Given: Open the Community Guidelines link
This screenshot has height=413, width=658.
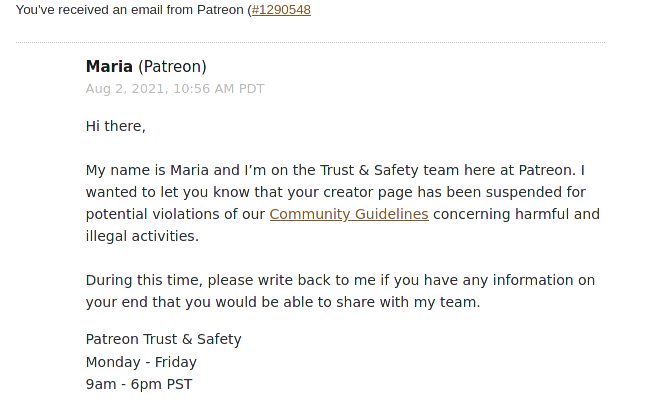Looking at the screenshot, I should [x=349, y=214].
